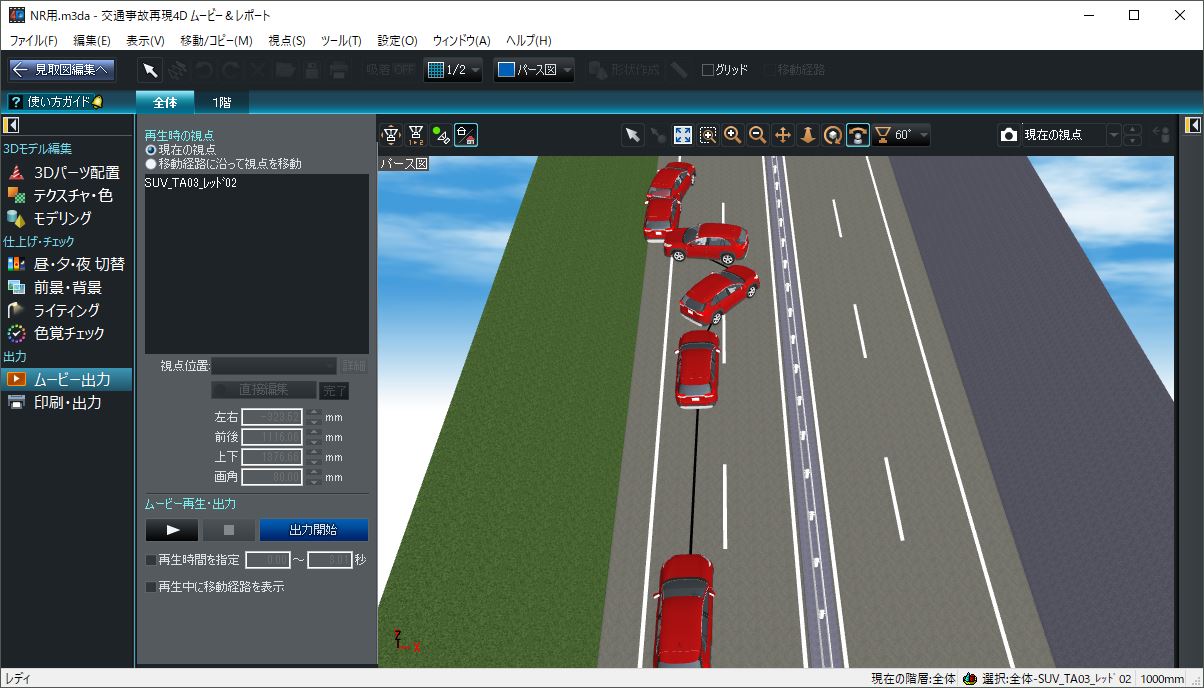Click the zoom in magnifier icon
1204x688 pixels.
pos(733,135)
